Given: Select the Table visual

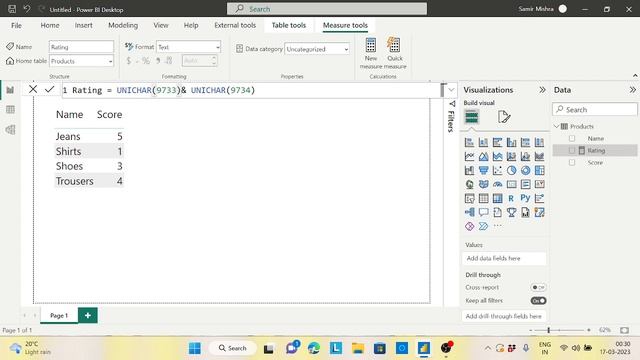Looking at the screenshot, I should tap(483, 198).
